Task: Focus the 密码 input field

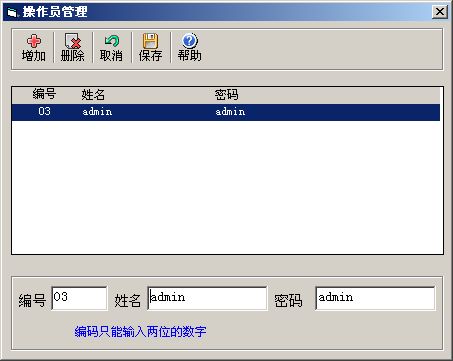Action: [x=375, y=298]
